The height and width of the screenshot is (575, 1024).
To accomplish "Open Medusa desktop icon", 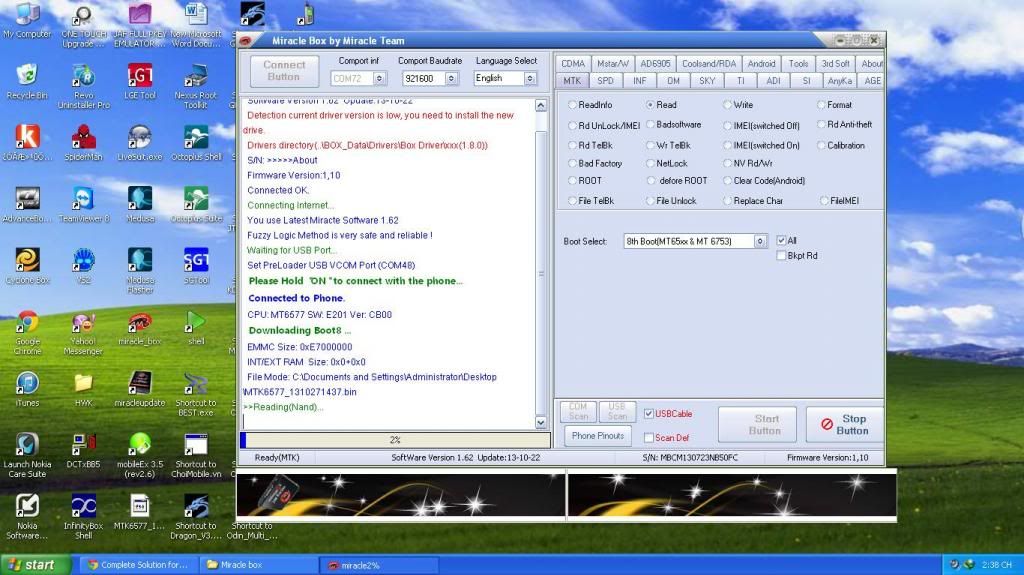I will pyautogui.click(x=140, y=205).
